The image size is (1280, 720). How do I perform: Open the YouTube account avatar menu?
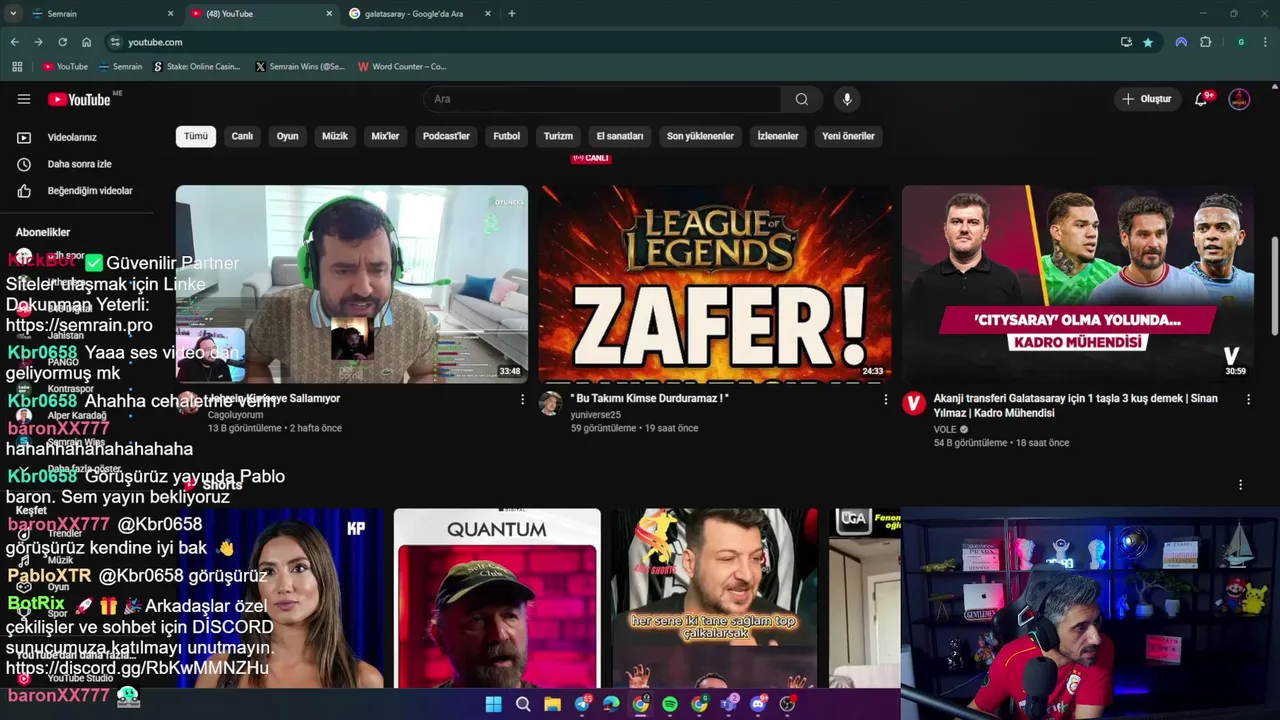[1239, 99]
